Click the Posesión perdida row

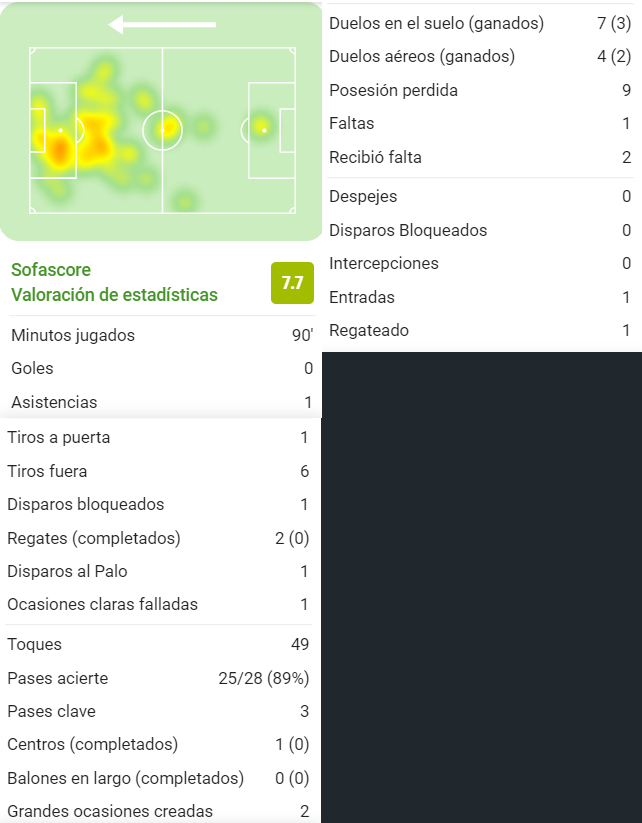point(480,90)
